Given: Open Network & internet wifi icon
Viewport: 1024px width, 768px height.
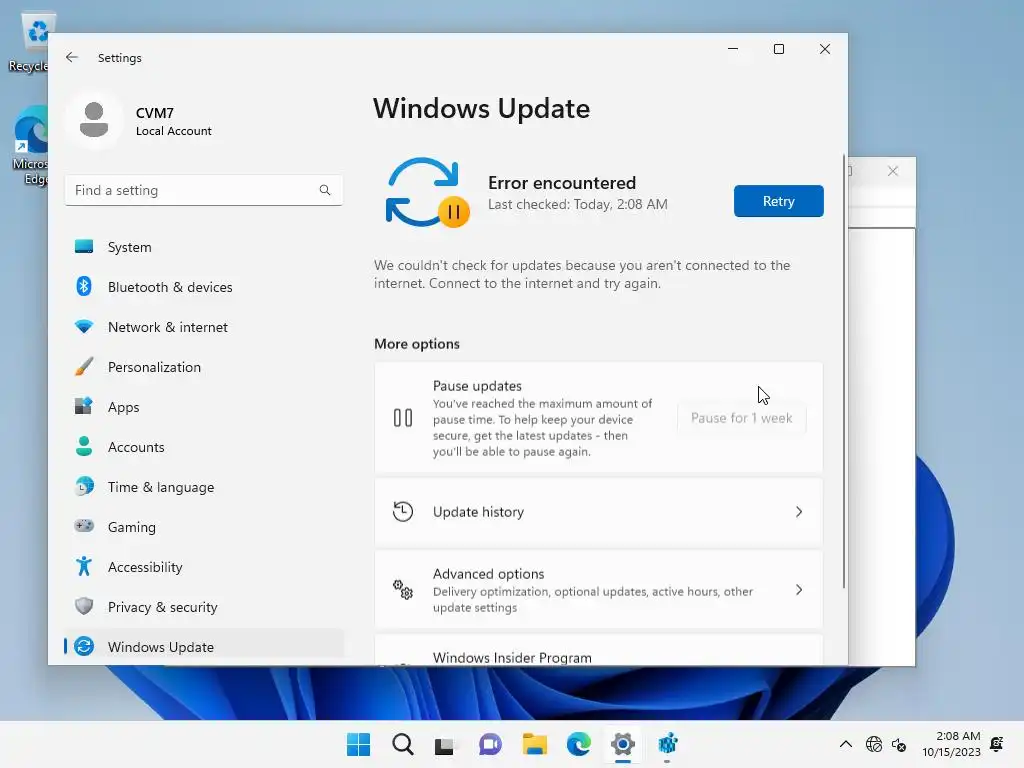Looking at the screenshot, I should pos(84,327).
